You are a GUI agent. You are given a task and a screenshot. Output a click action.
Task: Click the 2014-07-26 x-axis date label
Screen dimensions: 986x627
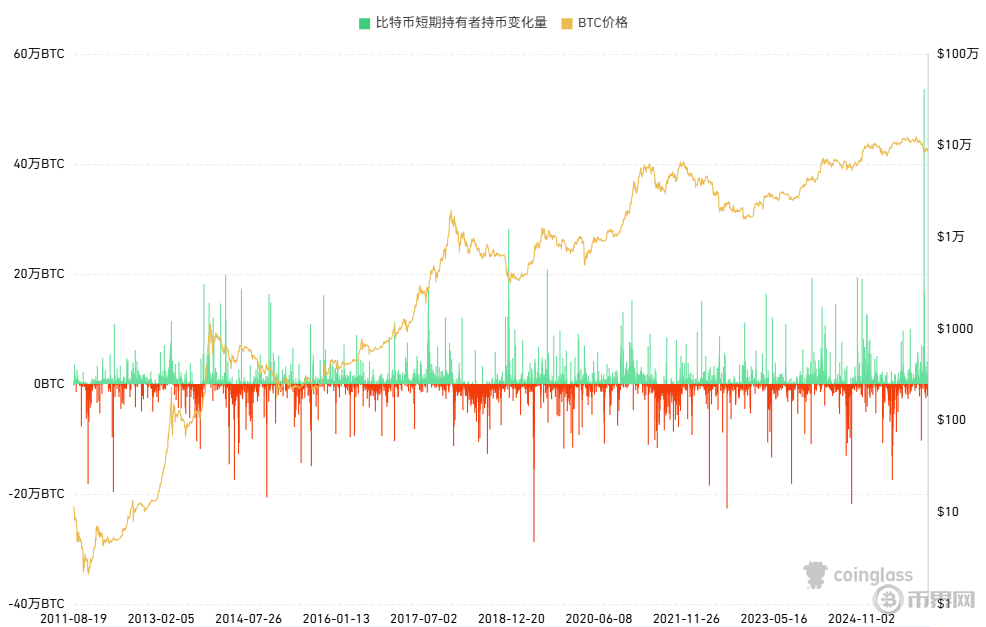tap(249, 618)
